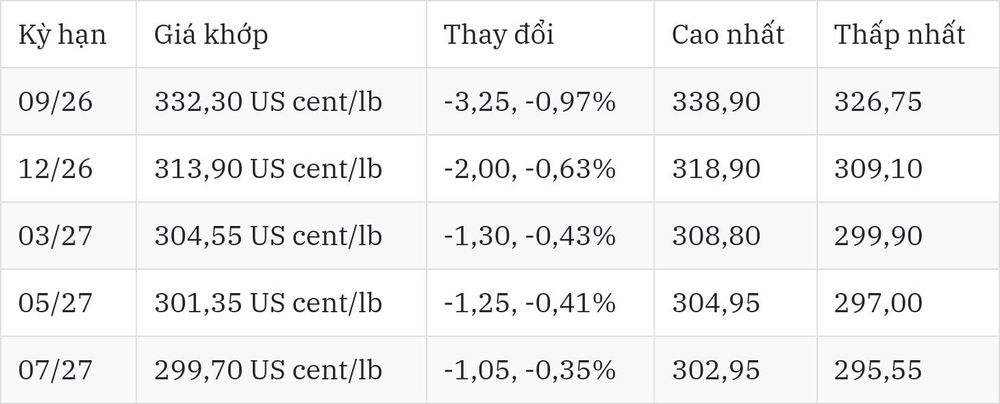The image size is (1000, 404).
Task: Select the 07/27 contract term cell
Action: [55, 370]
